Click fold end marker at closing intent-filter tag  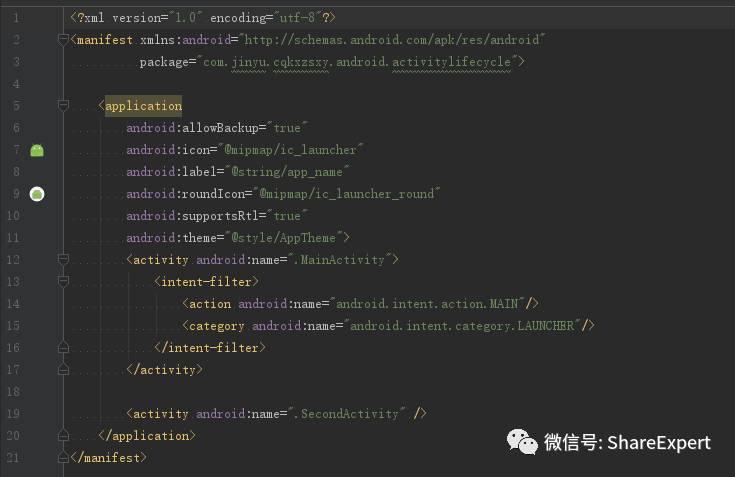pos(63,348)
